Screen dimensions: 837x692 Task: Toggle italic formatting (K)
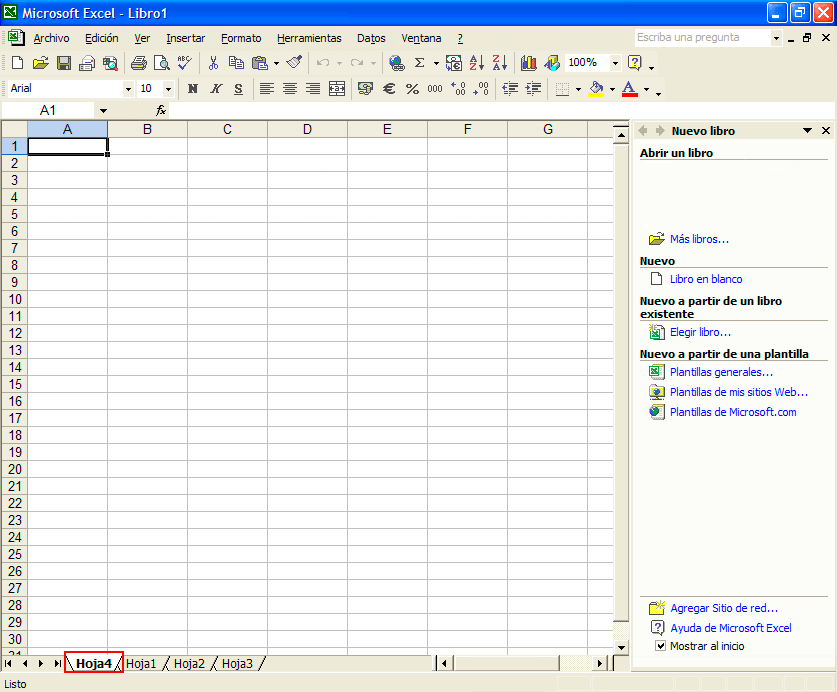point(216,89)
